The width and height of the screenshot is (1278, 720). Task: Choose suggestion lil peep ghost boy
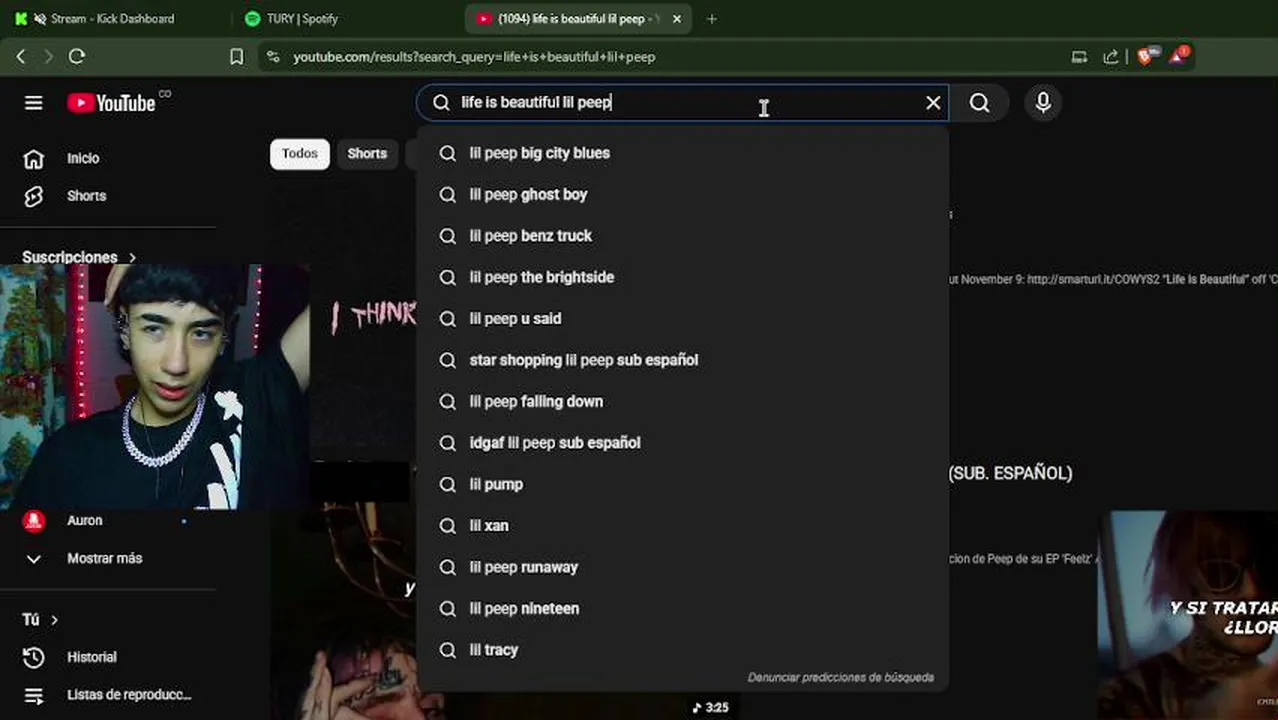point(682,194)
